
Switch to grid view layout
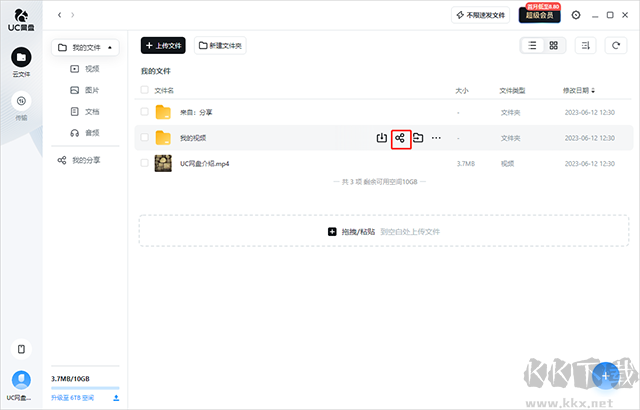[553, 46]
